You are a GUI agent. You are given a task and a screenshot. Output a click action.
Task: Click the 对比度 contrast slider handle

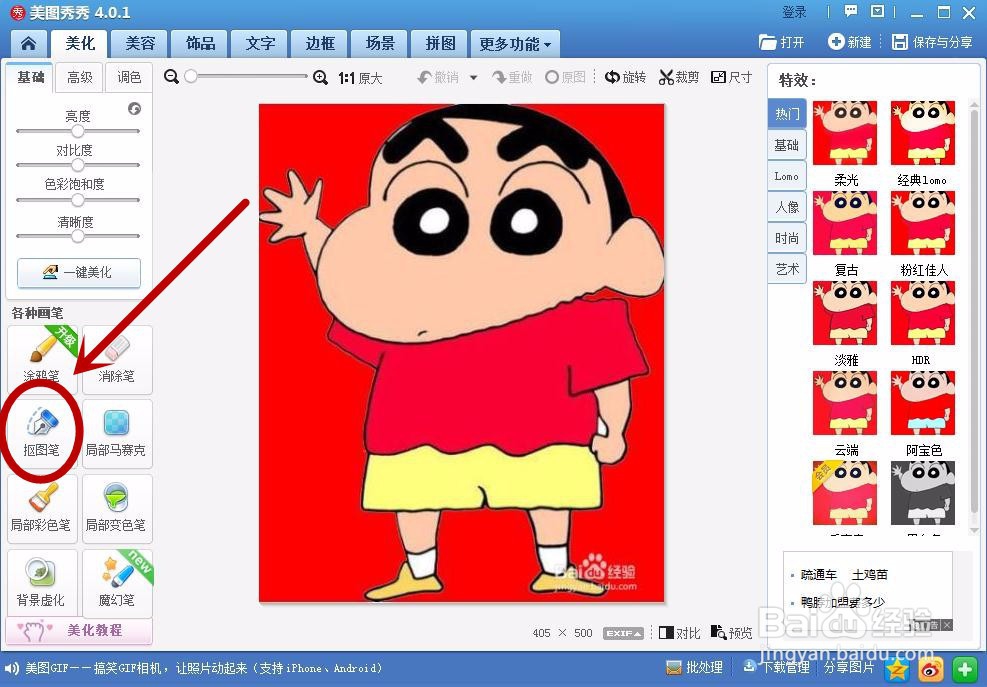tap(77, 165)
